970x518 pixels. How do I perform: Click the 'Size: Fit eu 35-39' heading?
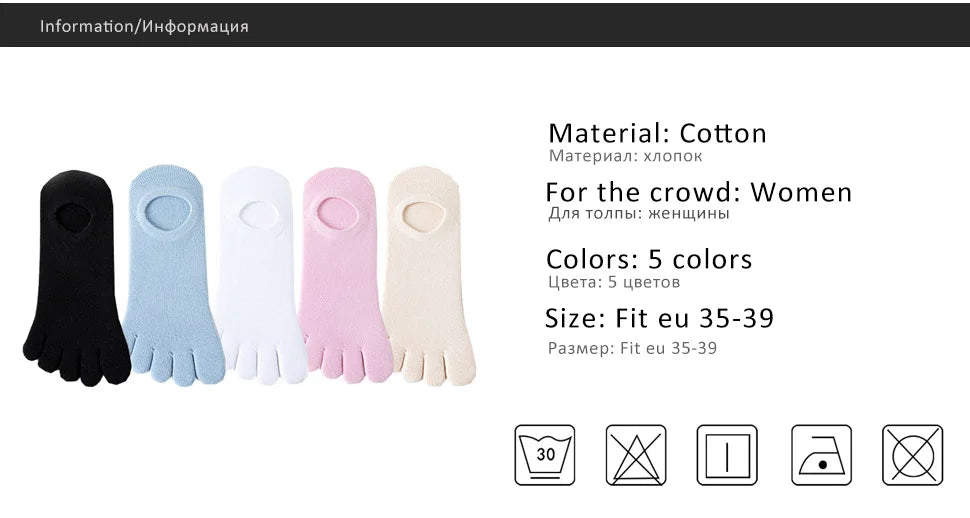659,319
